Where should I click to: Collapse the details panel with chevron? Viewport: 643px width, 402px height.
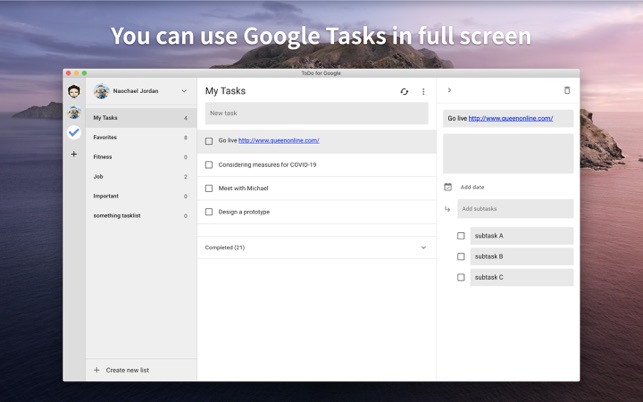[449, 91]
